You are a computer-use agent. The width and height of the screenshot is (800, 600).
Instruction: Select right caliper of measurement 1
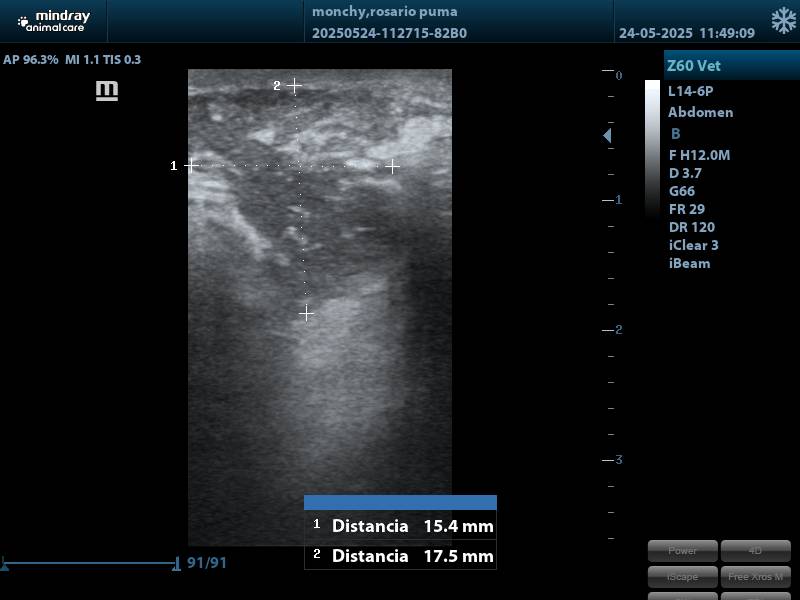pos(393,166)
